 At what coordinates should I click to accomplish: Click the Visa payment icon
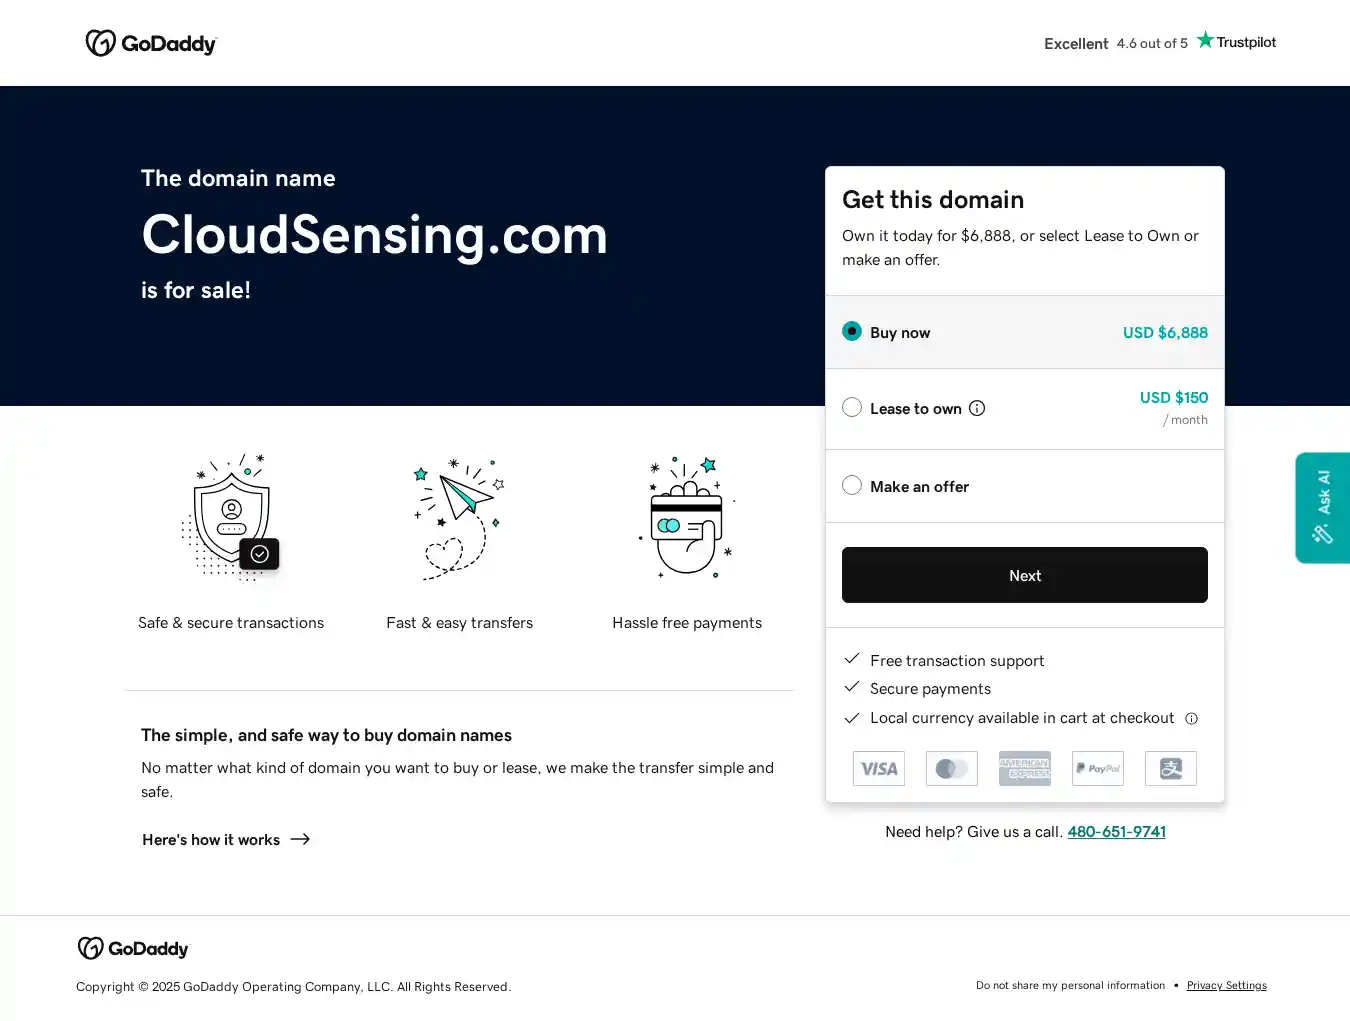pos(878,769)
